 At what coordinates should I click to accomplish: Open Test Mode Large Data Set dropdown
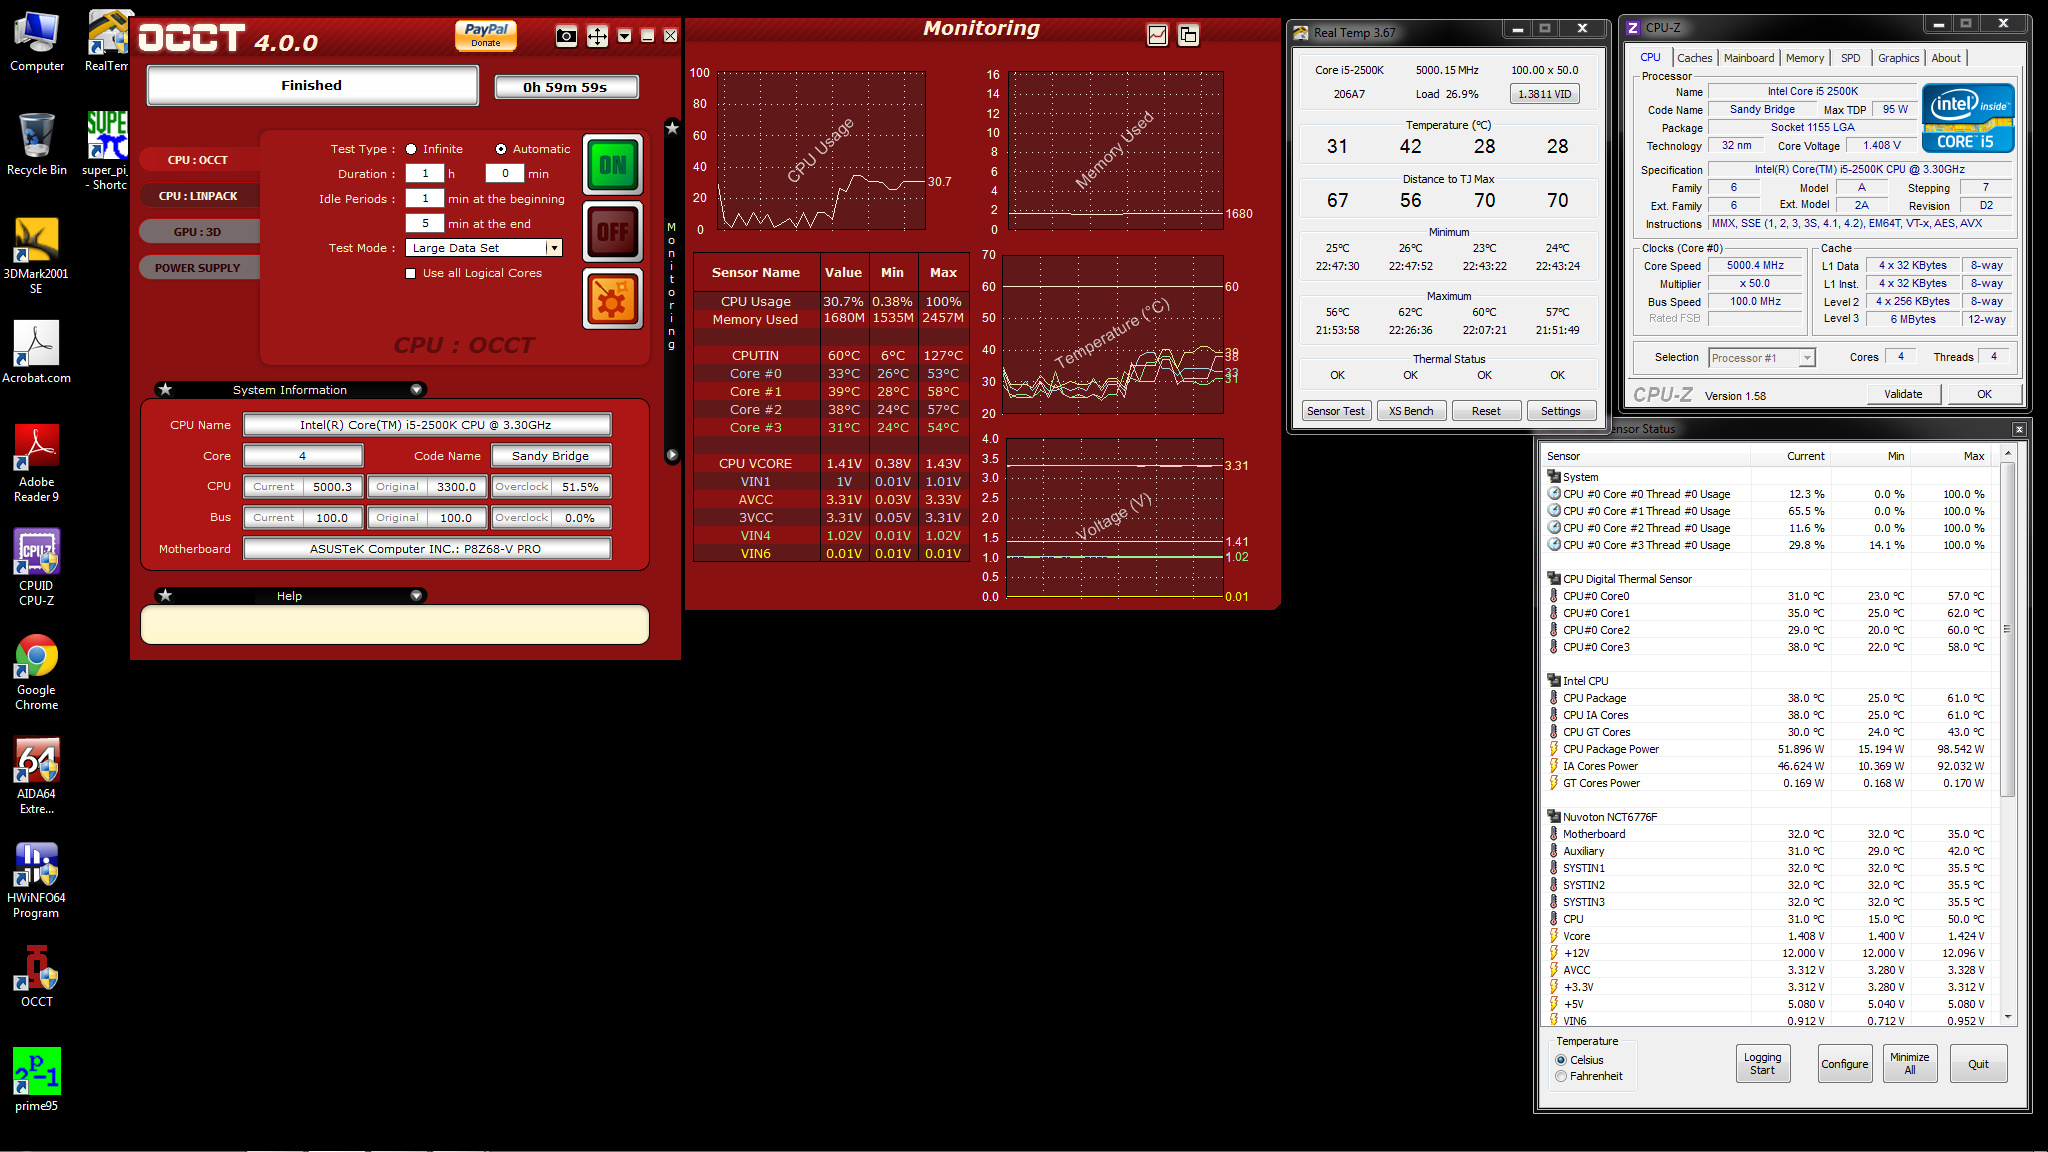tap(484, 248)
